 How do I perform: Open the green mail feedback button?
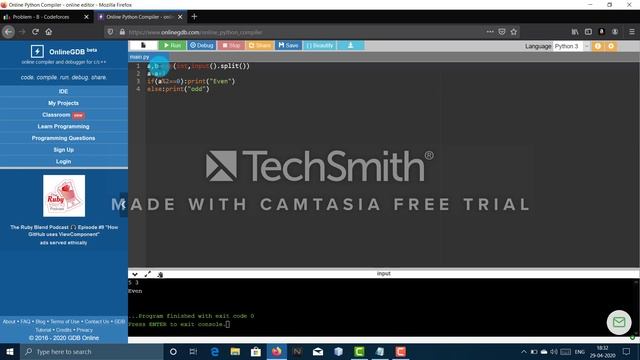pyautogui.click(x=619, y=322)
